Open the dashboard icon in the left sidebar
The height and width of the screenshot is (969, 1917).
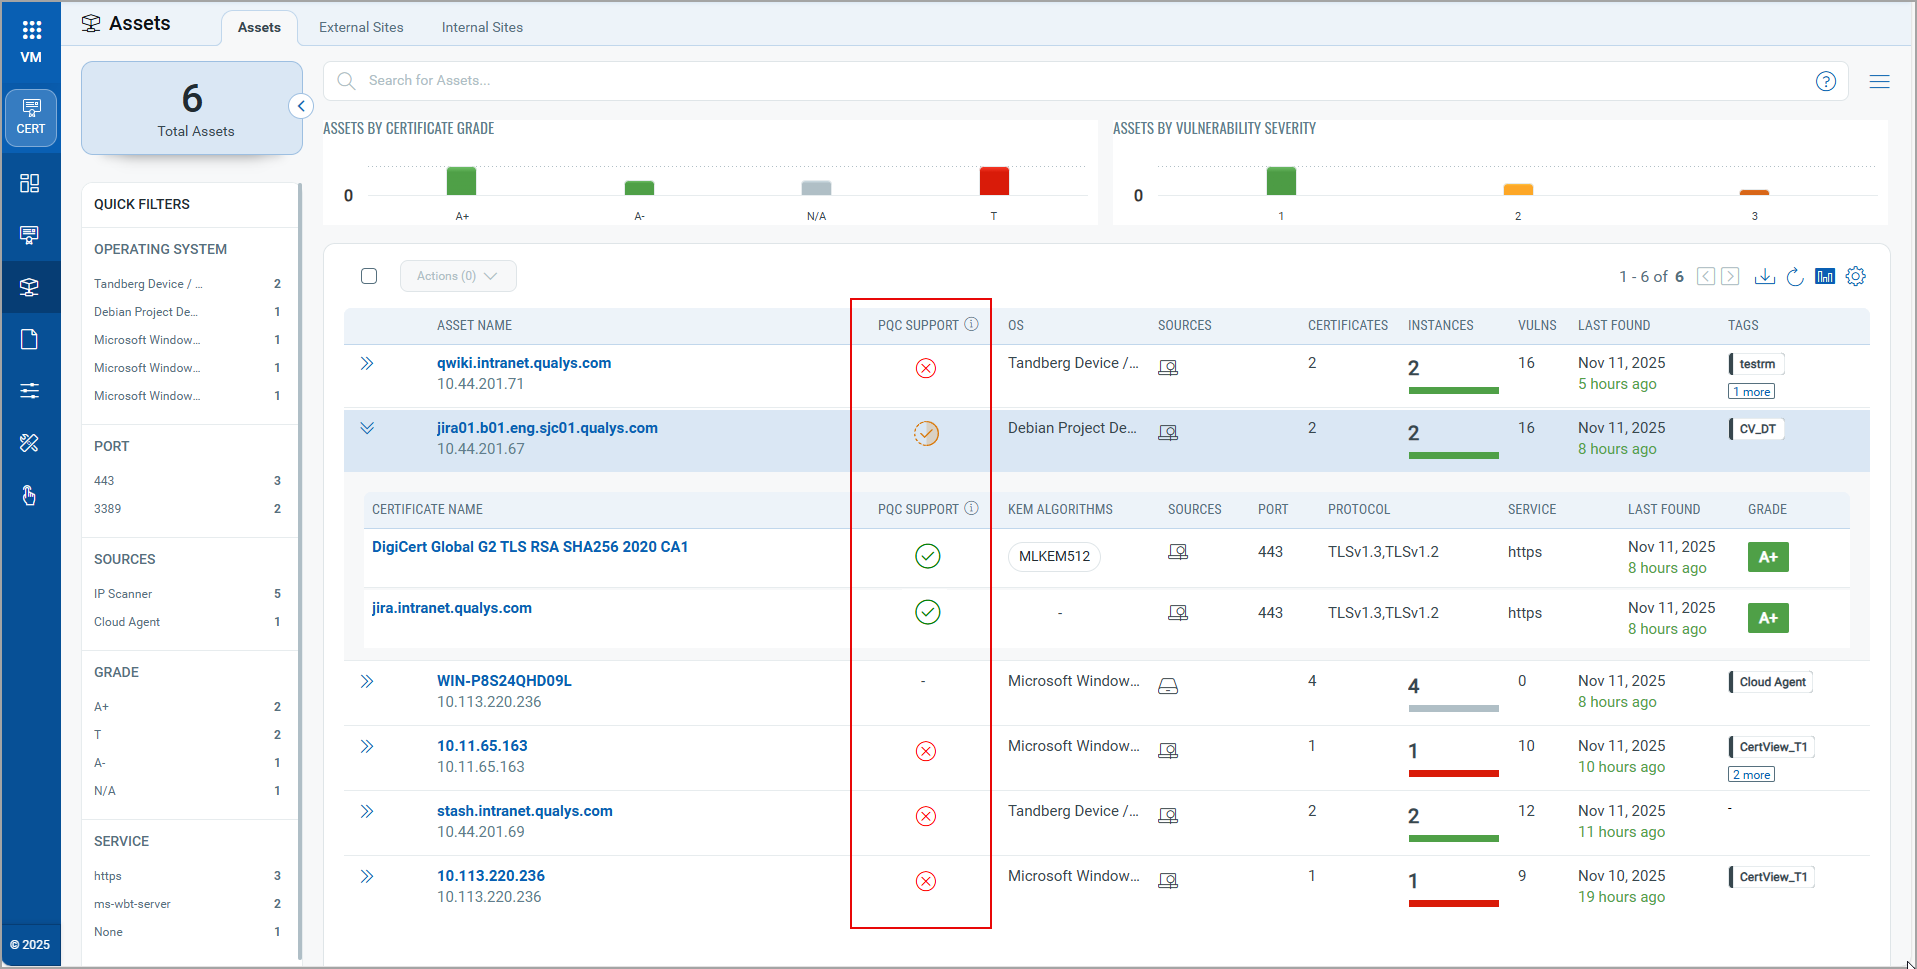click(29, 184)
